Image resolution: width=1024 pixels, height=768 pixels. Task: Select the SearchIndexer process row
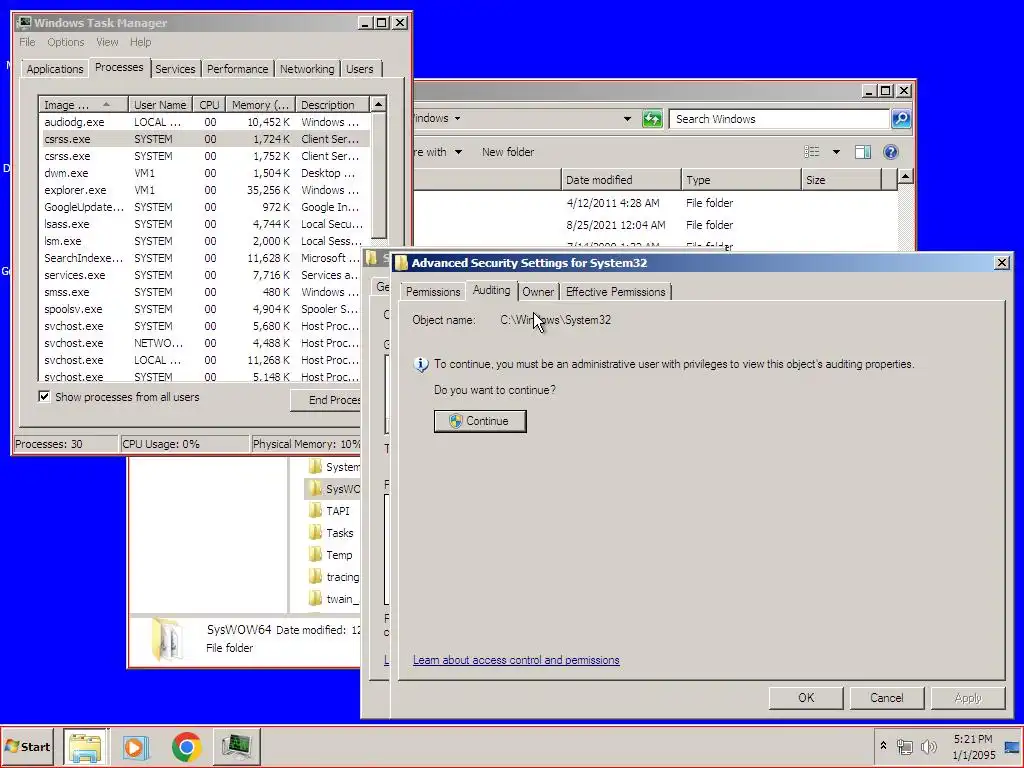coord(204,258)
